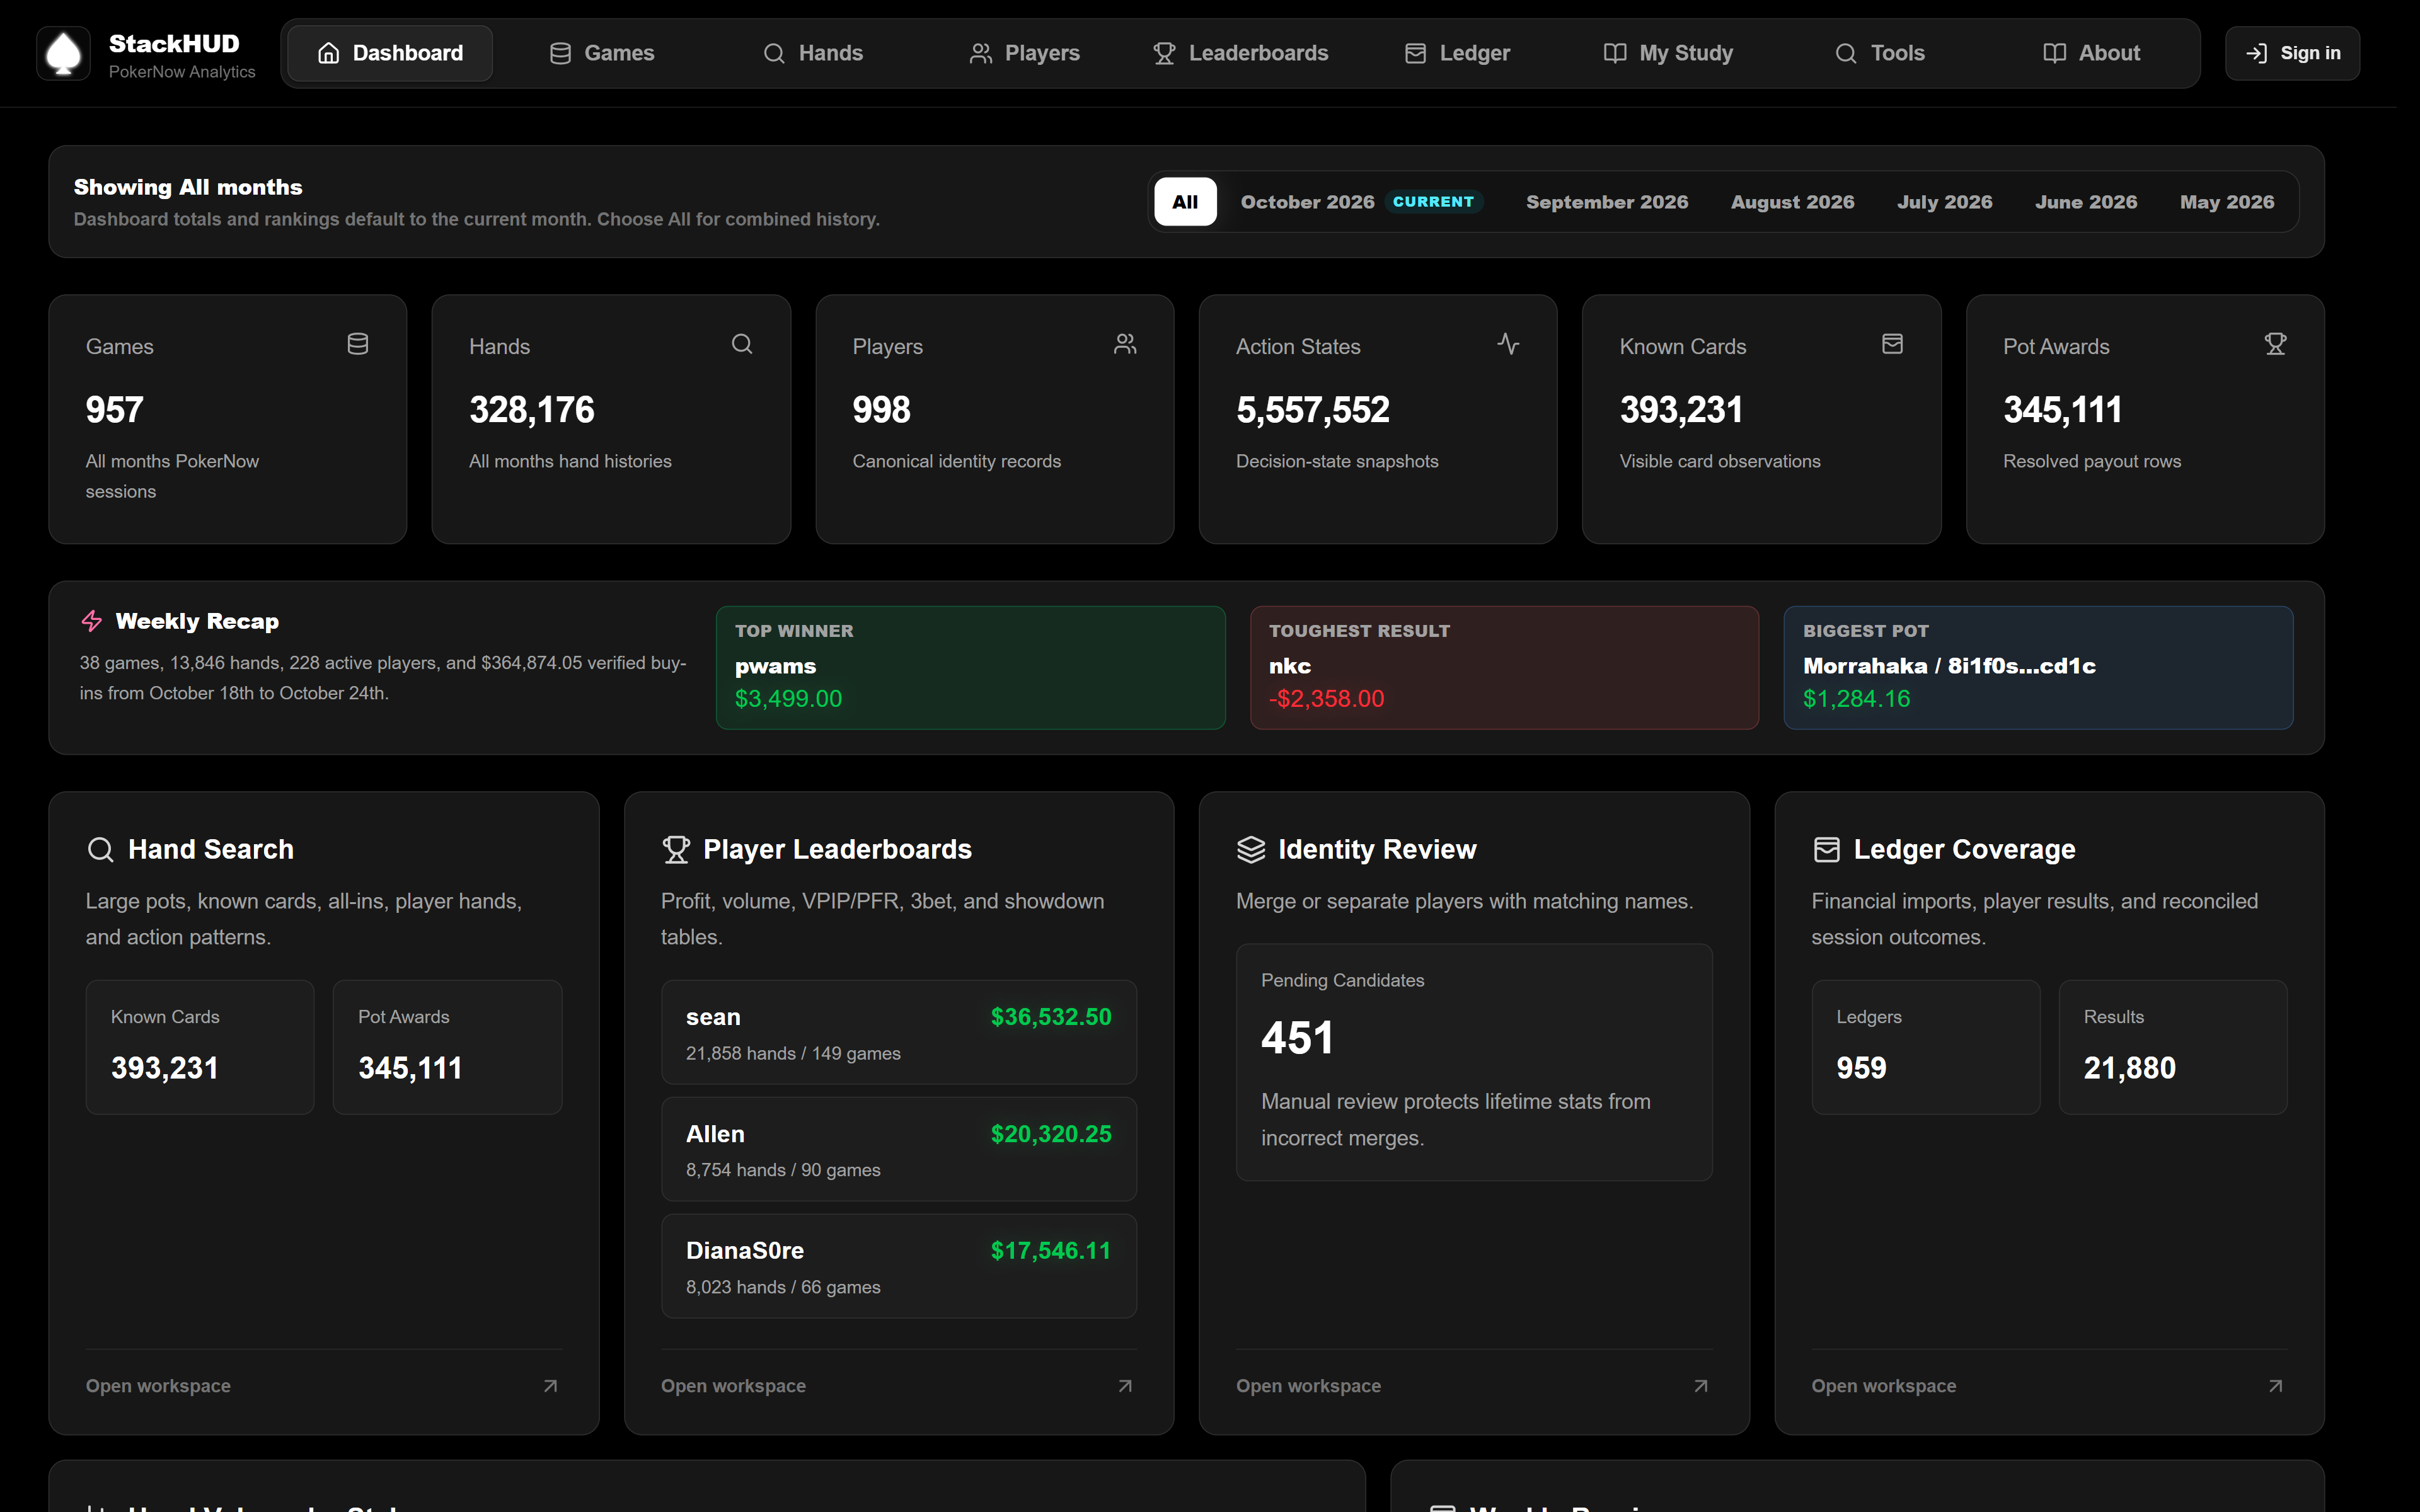Click the arrow icon in Ledger Coverage Open workspace row
The width and height of the screenshot is (2420, 1512).
click(x=2275, y=1386)
